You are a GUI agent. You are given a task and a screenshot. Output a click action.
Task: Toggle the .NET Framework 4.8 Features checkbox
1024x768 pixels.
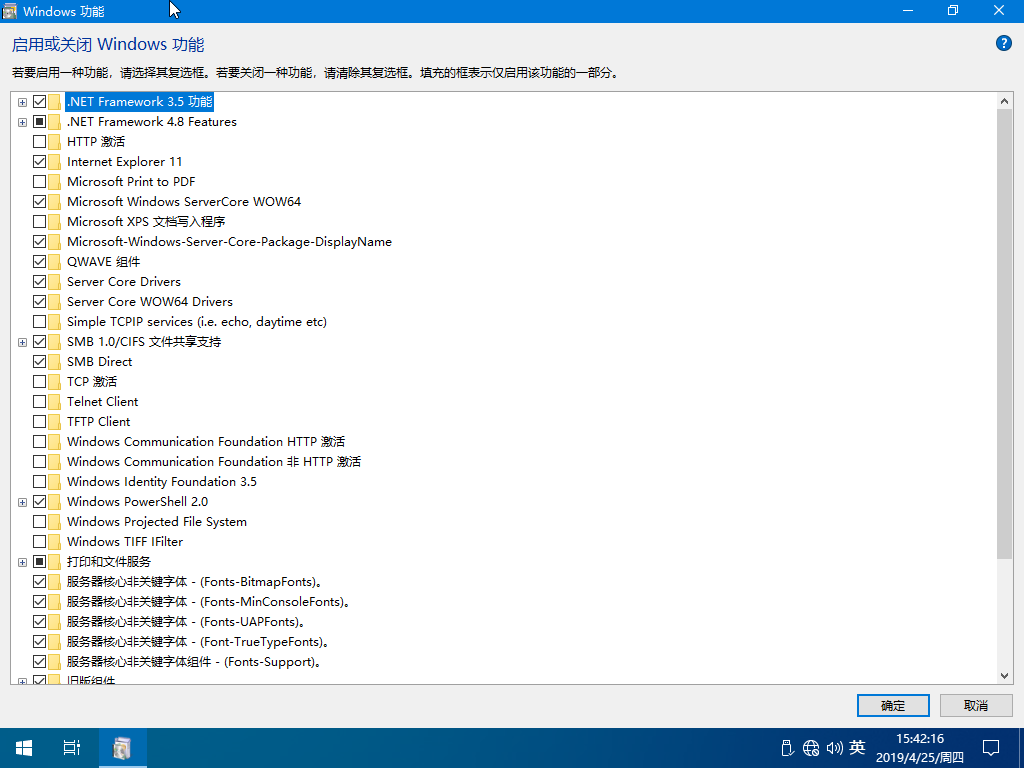pyautogui.click(x=39, y=122)
